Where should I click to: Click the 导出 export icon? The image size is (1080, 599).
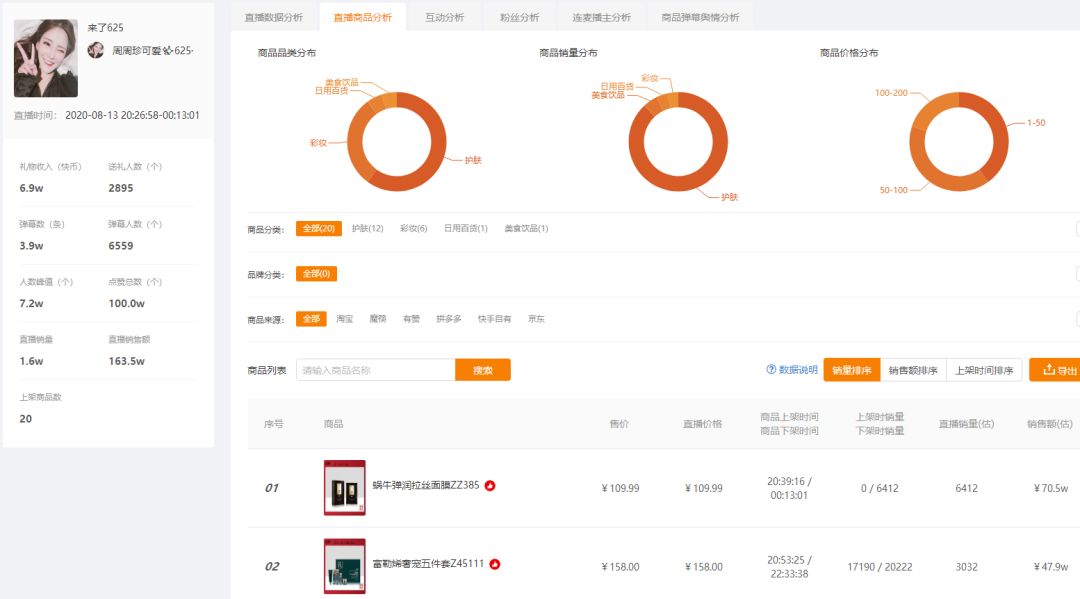[1051, 369]
